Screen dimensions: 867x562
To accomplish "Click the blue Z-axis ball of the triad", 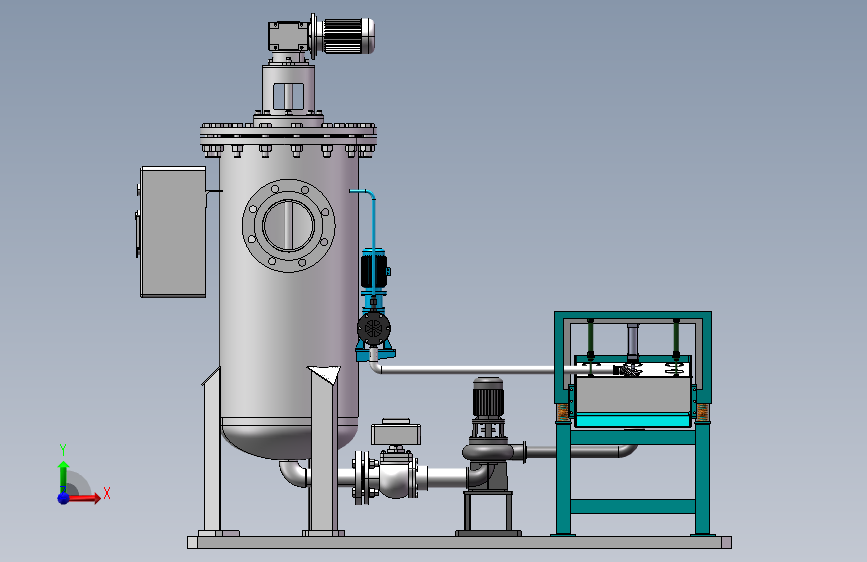I will 64,498.
